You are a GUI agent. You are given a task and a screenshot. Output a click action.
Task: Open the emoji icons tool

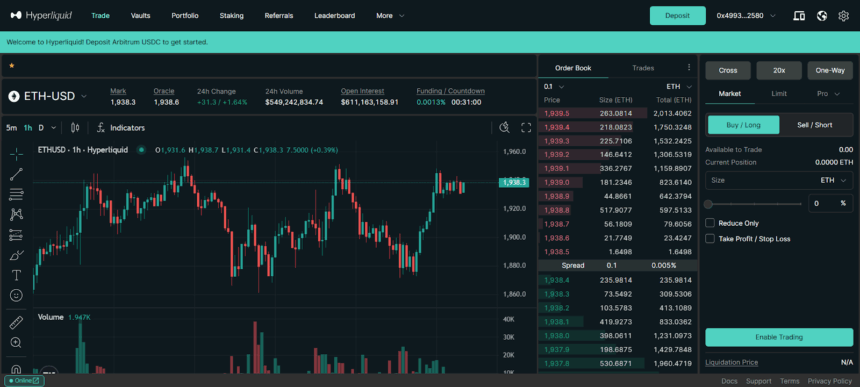16,295
